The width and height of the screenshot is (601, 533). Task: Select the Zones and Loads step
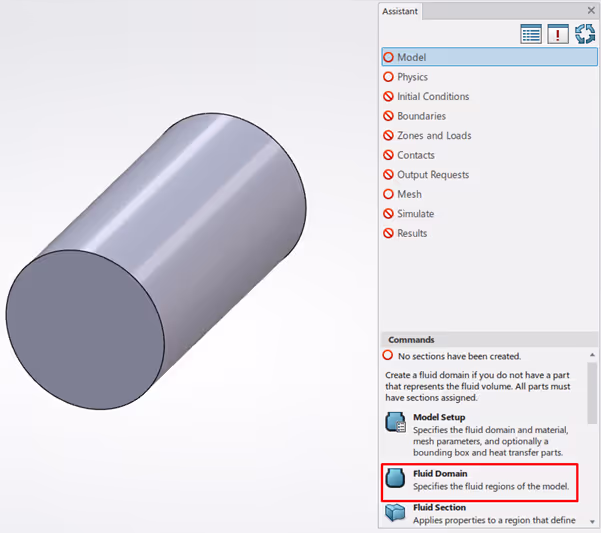point(489,135)
